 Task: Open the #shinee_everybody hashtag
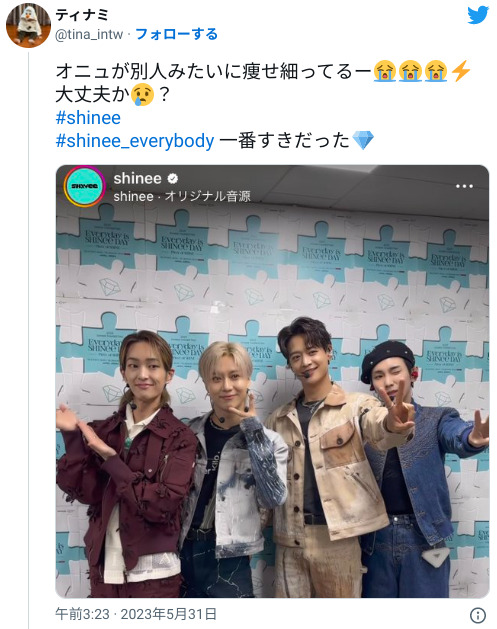click(x=135, y=141)
